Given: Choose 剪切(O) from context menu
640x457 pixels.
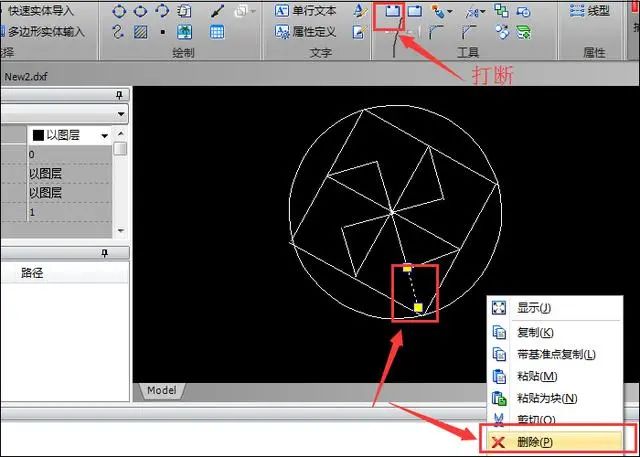Looking at the screenshot, I should (555, 419).
